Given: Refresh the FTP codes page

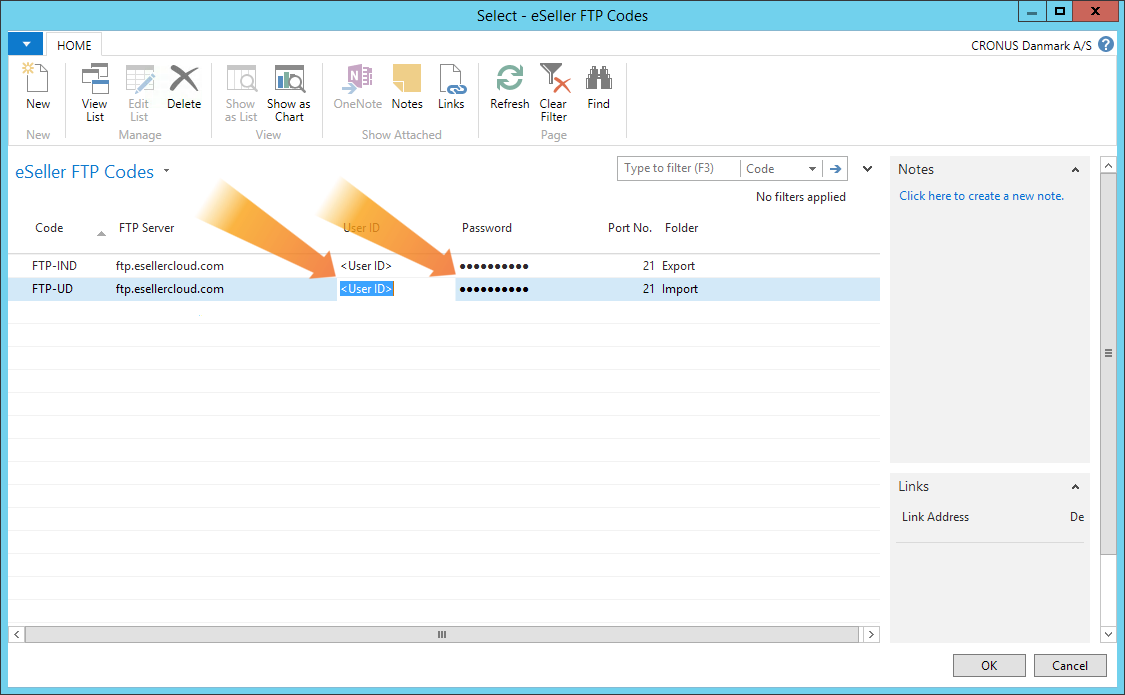Looking at the screenshot, I should 509,87.
